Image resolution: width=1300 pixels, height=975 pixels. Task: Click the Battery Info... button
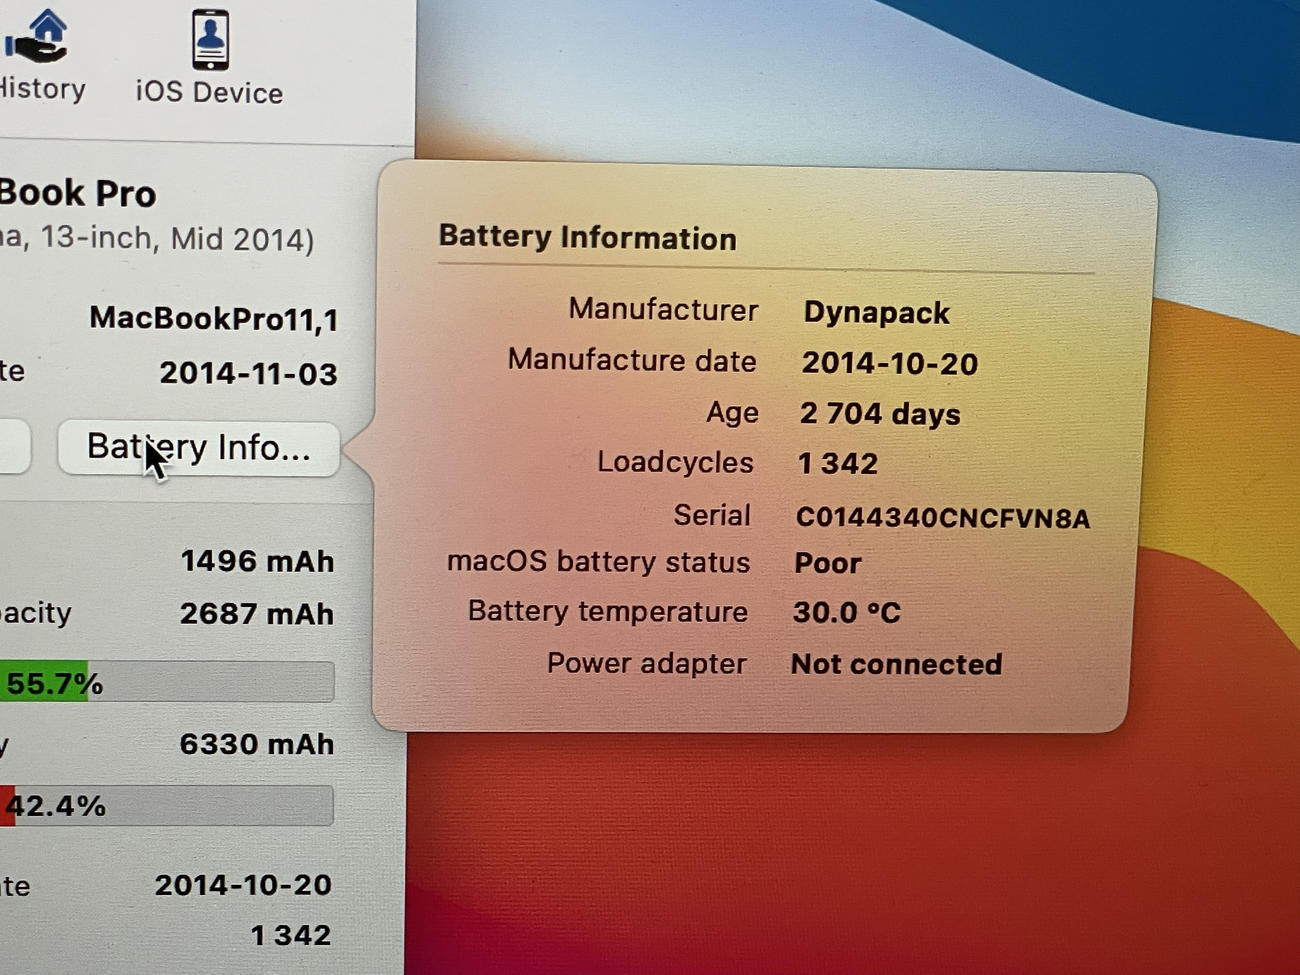pyautogui.click(x=198, y=447)
